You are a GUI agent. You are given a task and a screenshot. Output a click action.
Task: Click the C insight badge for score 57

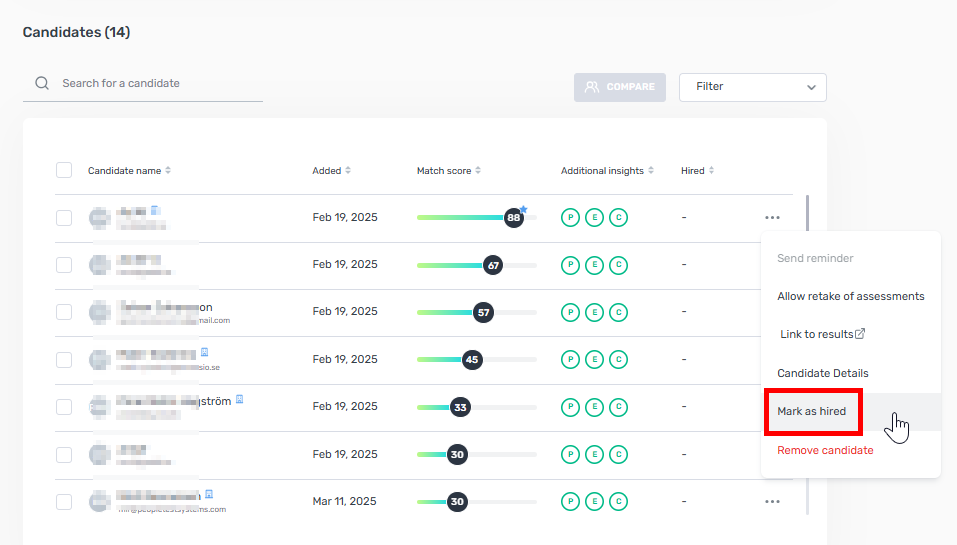pyautogui.click(x=619, y=312)
